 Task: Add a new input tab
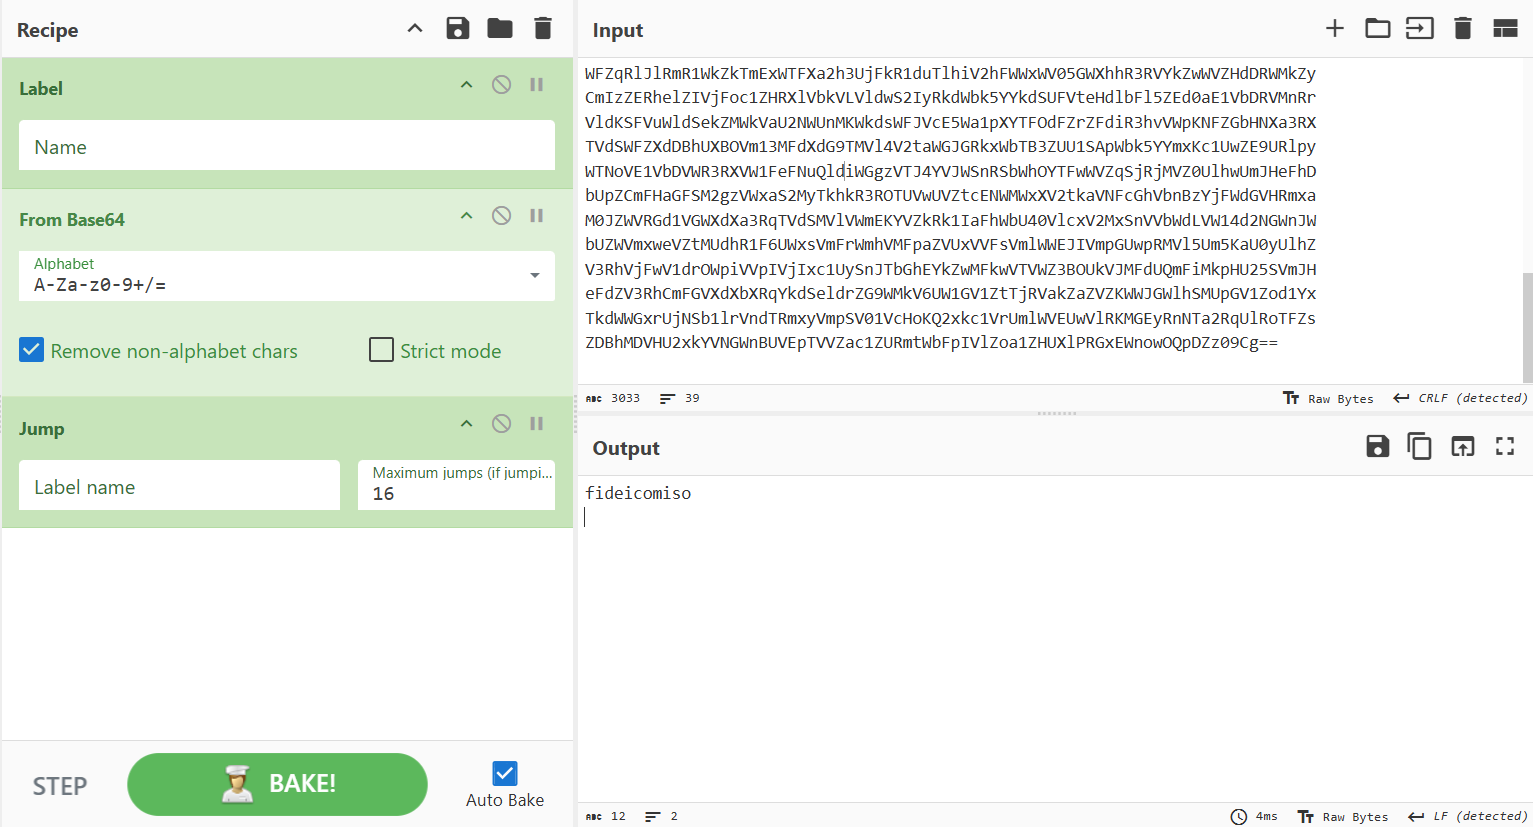point(1334,29)
